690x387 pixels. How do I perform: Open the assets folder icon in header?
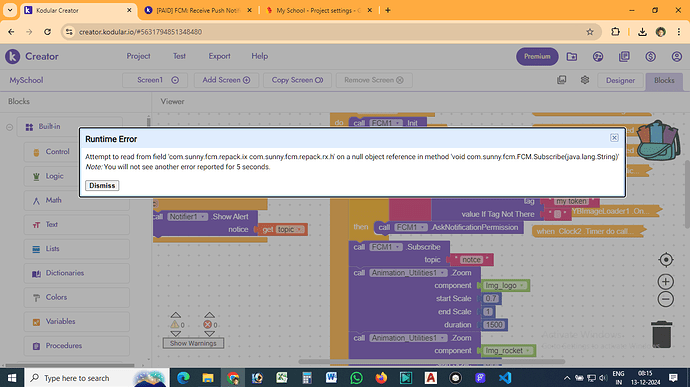pyautogui.click(x=572, y=56)
